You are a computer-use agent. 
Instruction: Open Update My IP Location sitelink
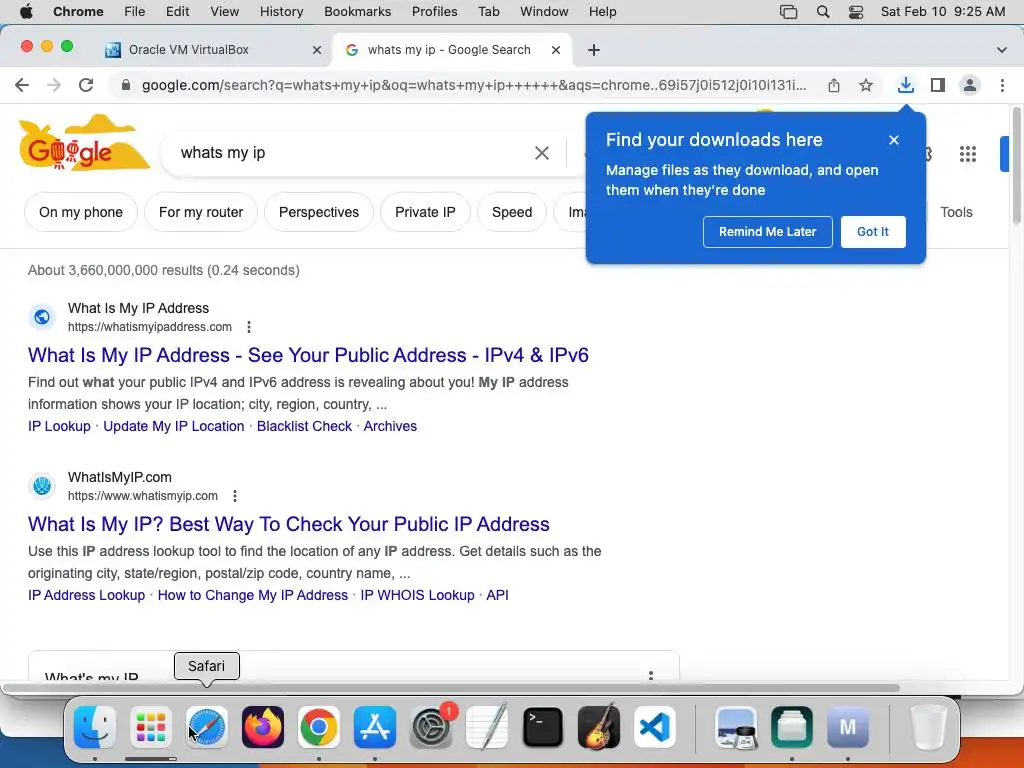pyautogui.click(x=174, y=426)
